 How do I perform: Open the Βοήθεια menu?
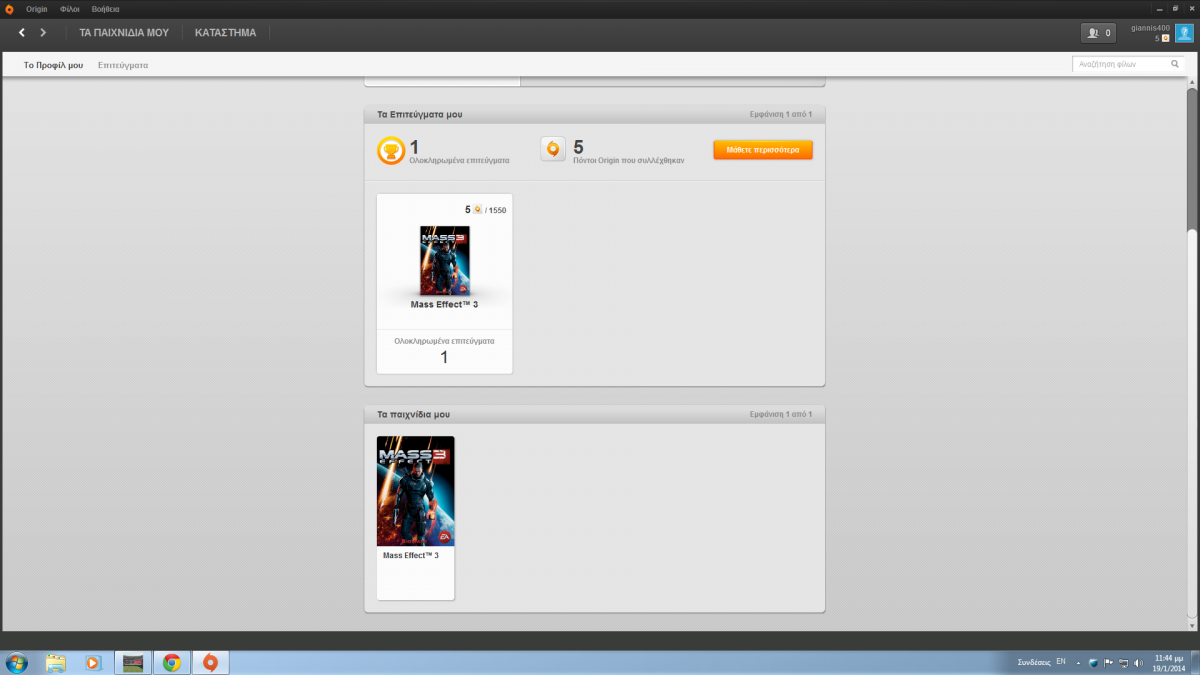106,8
